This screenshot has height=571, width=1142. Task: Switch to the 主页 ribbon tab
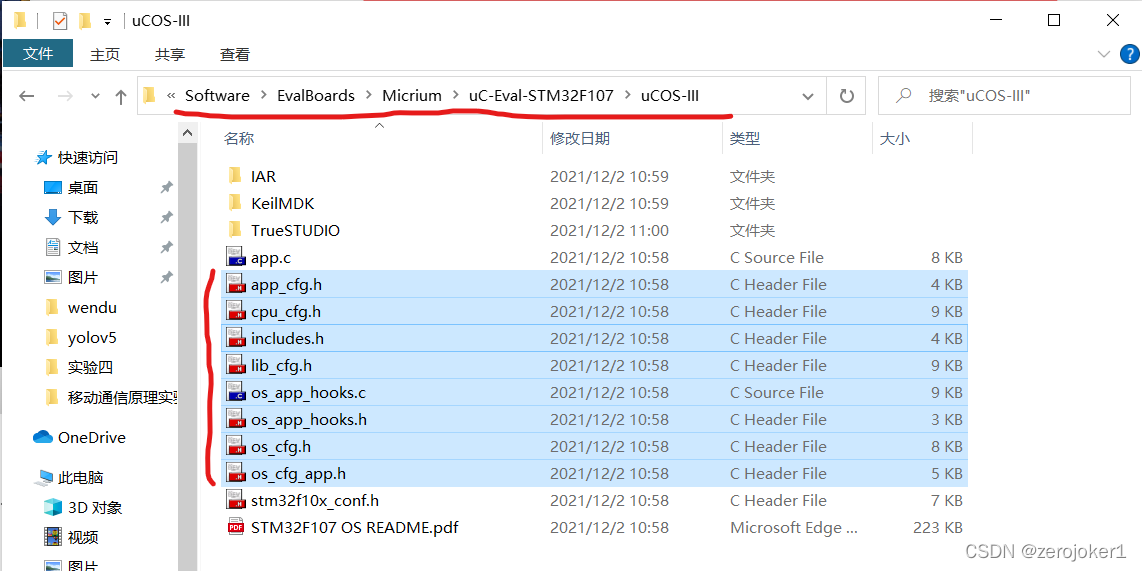(105, 54)
